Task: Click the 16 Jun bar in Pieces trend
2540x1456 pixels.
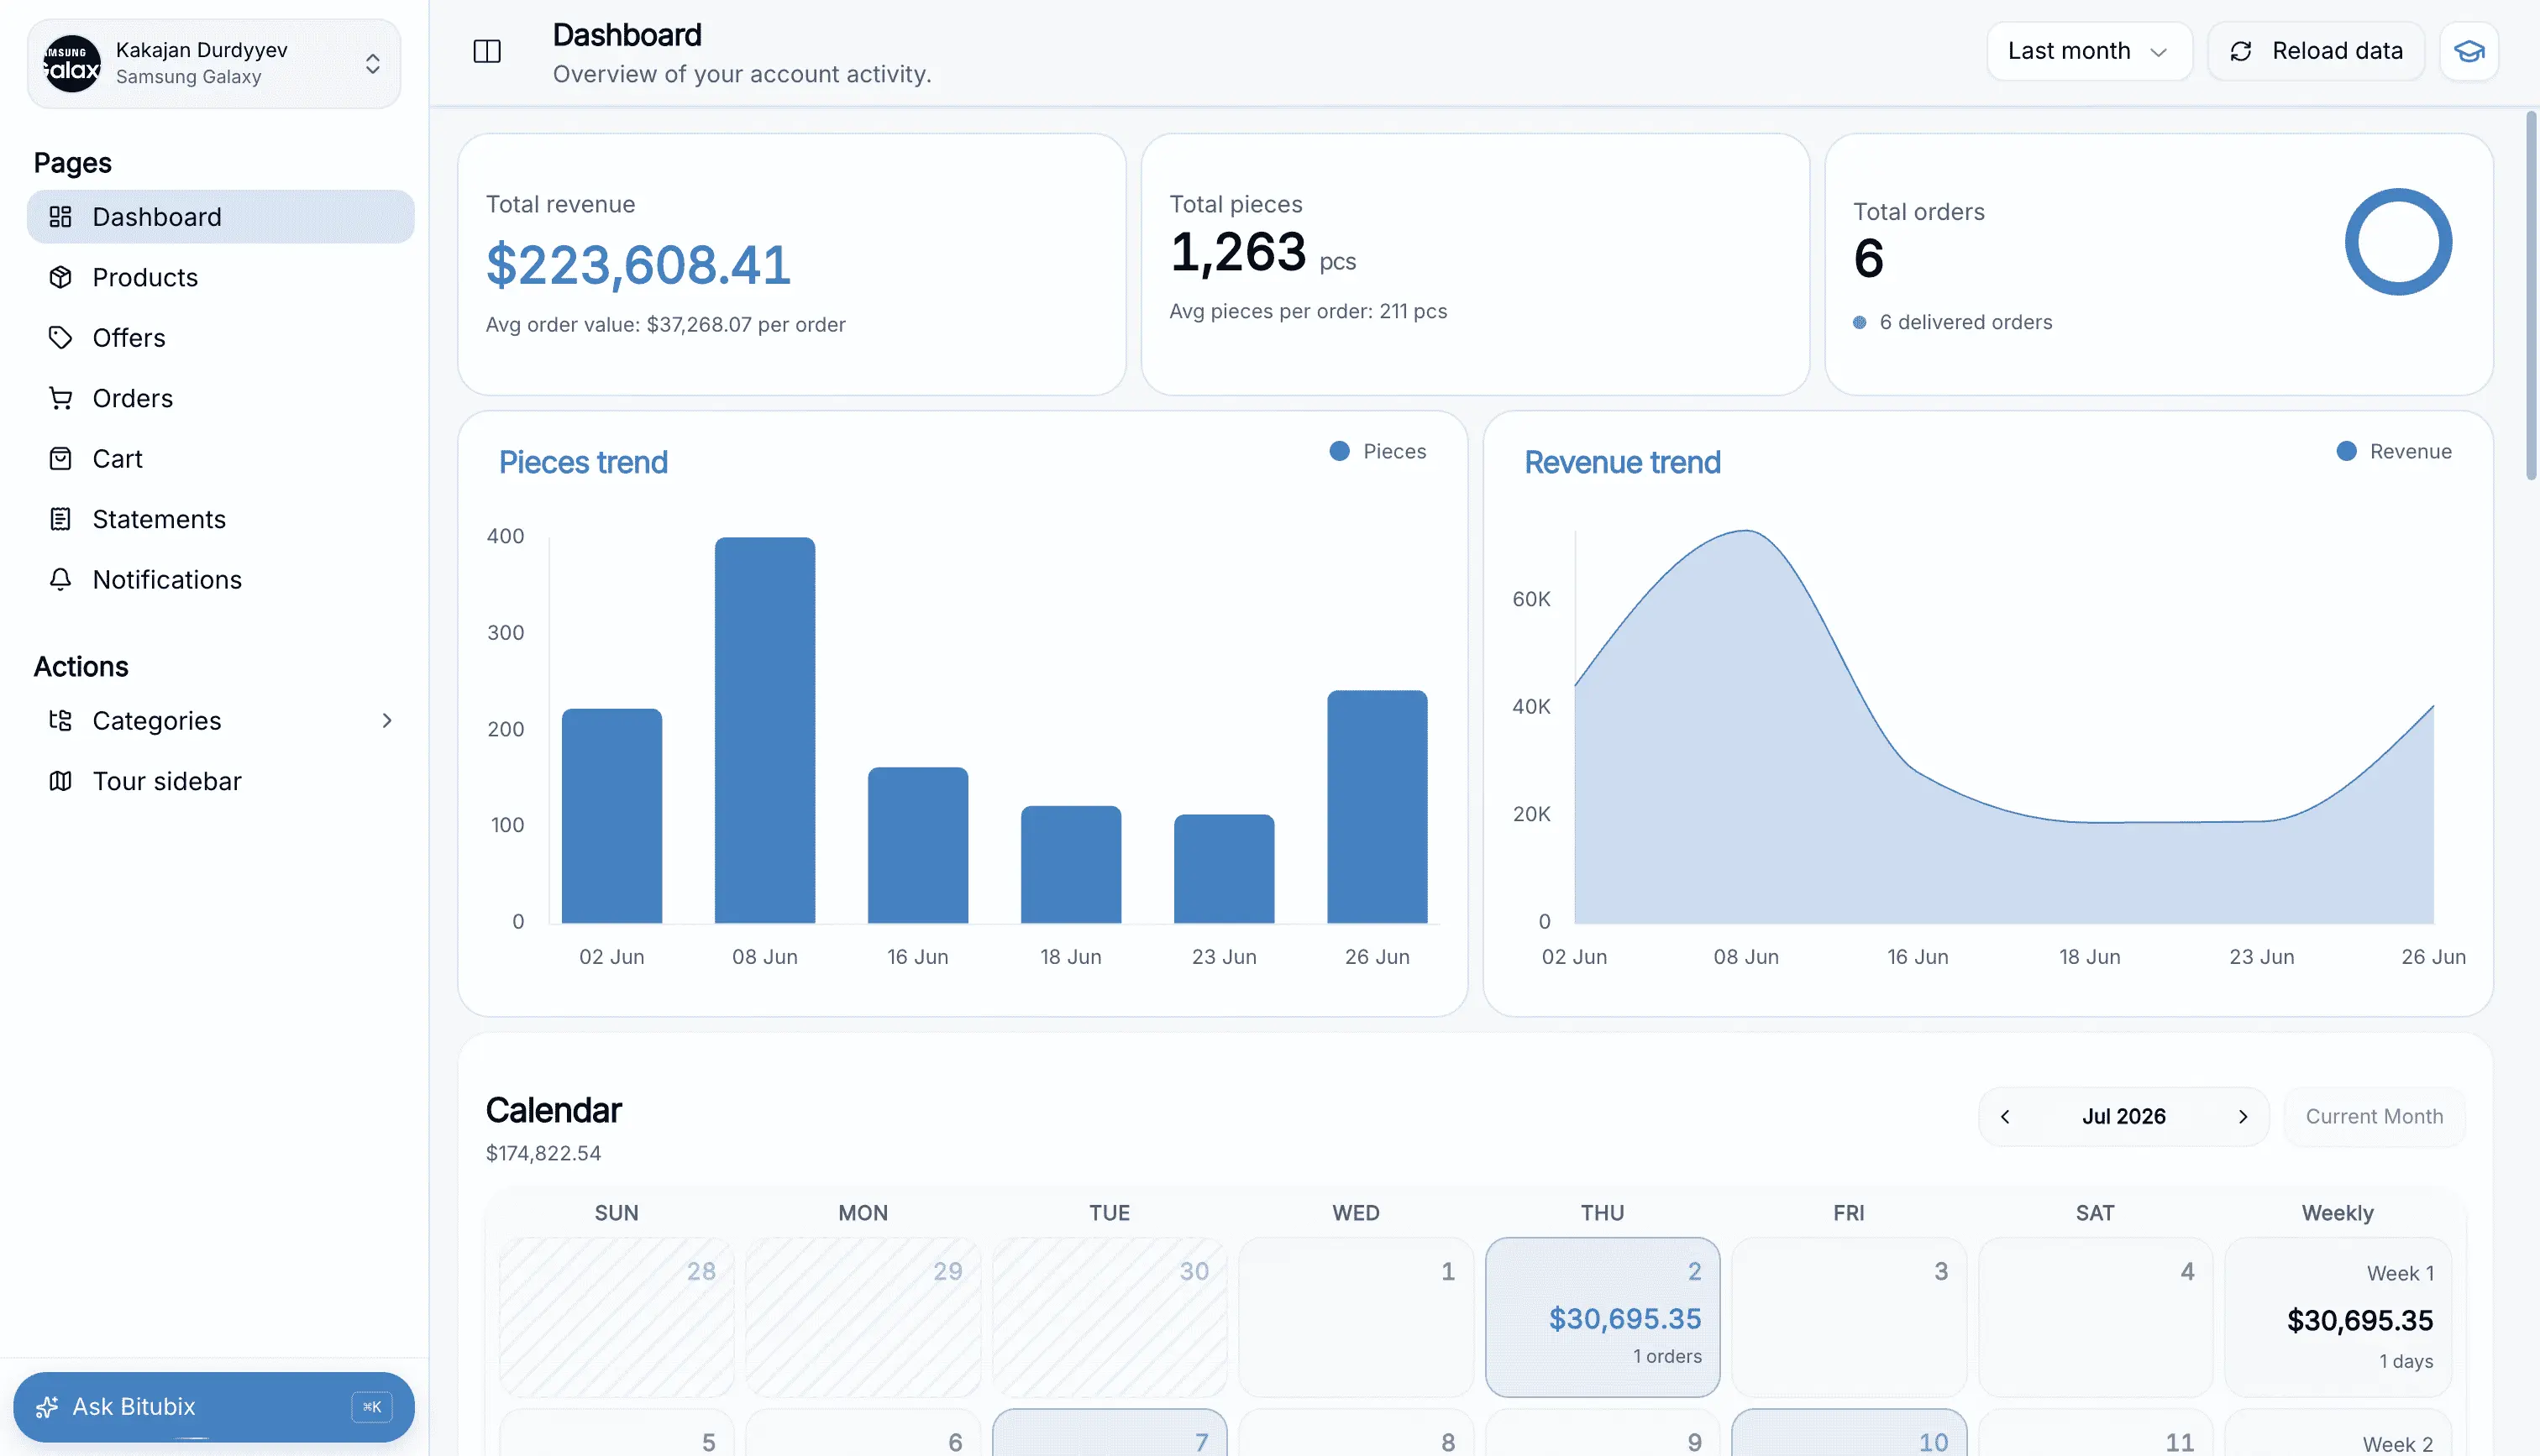Action: (918, 845)
